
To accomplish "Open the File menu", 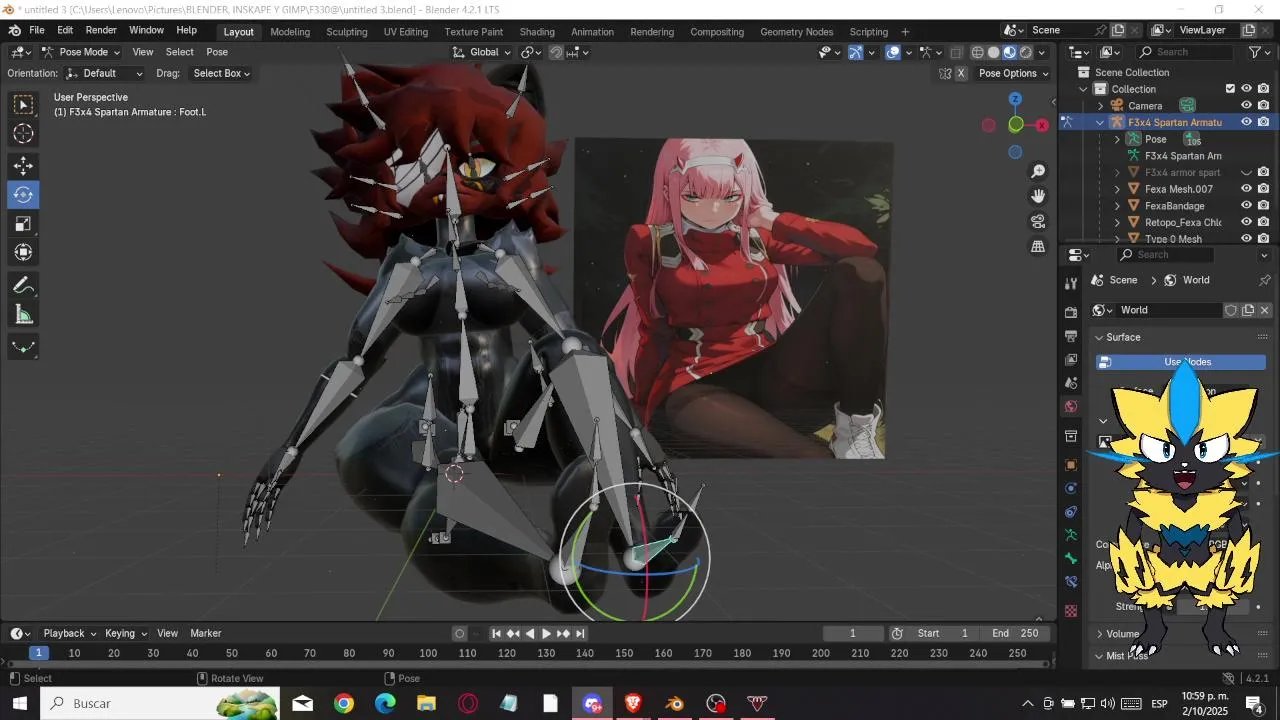I will (x=36, y=31).
